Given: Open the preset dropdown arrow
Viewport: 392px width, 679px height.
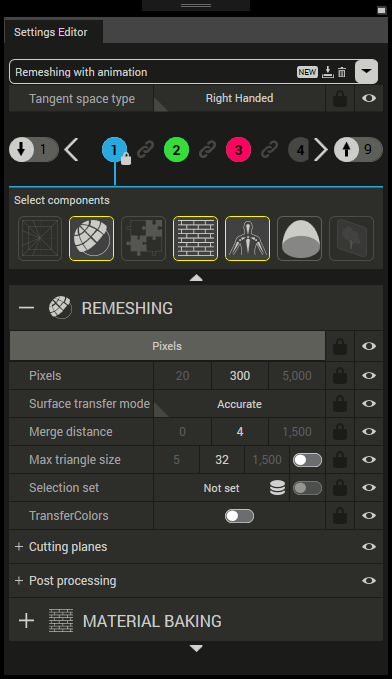Looking at the screenshot, I should 366,71.
